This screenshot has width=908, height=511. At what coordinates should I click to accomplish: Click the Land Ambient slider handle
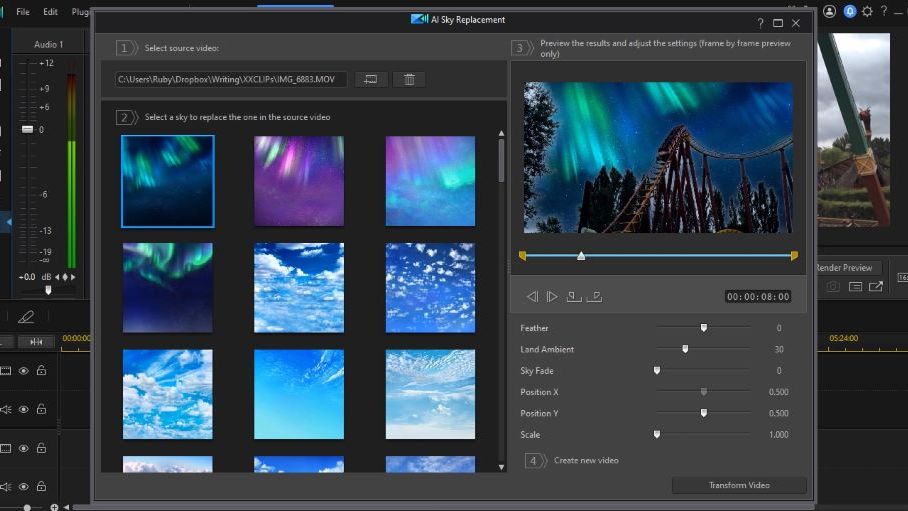(x=685, y=349)
